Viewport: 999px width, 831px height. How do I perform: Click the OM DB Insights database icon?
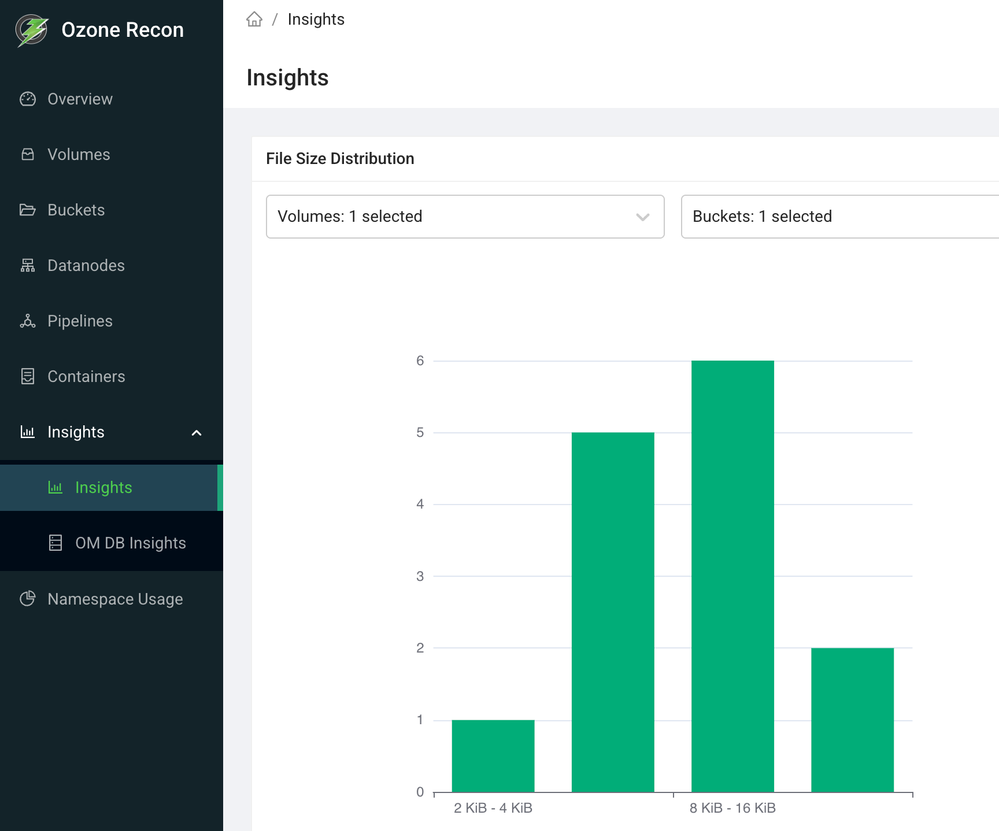(x=56, y=543)
